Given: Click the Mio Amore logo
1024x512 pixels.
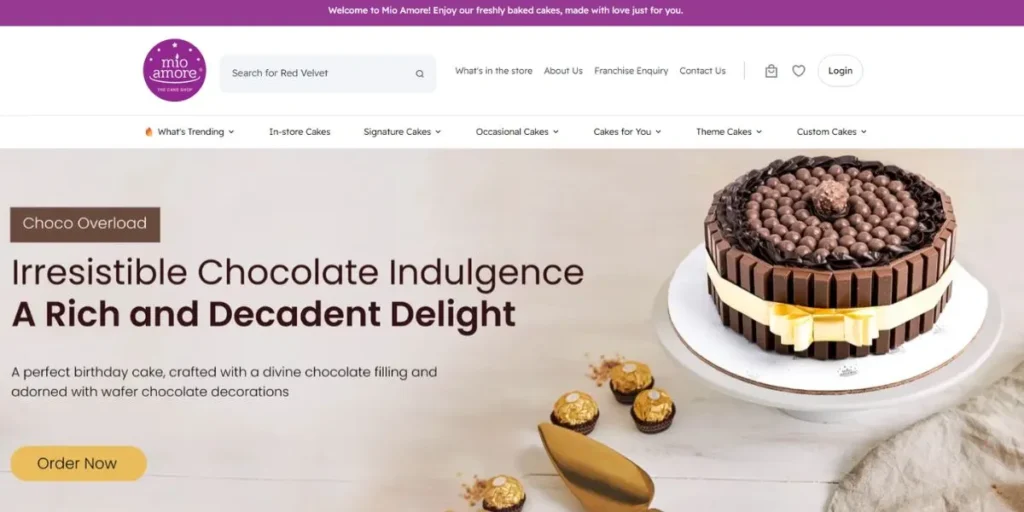Looking at the screenshot, I should tap(174, 70).
